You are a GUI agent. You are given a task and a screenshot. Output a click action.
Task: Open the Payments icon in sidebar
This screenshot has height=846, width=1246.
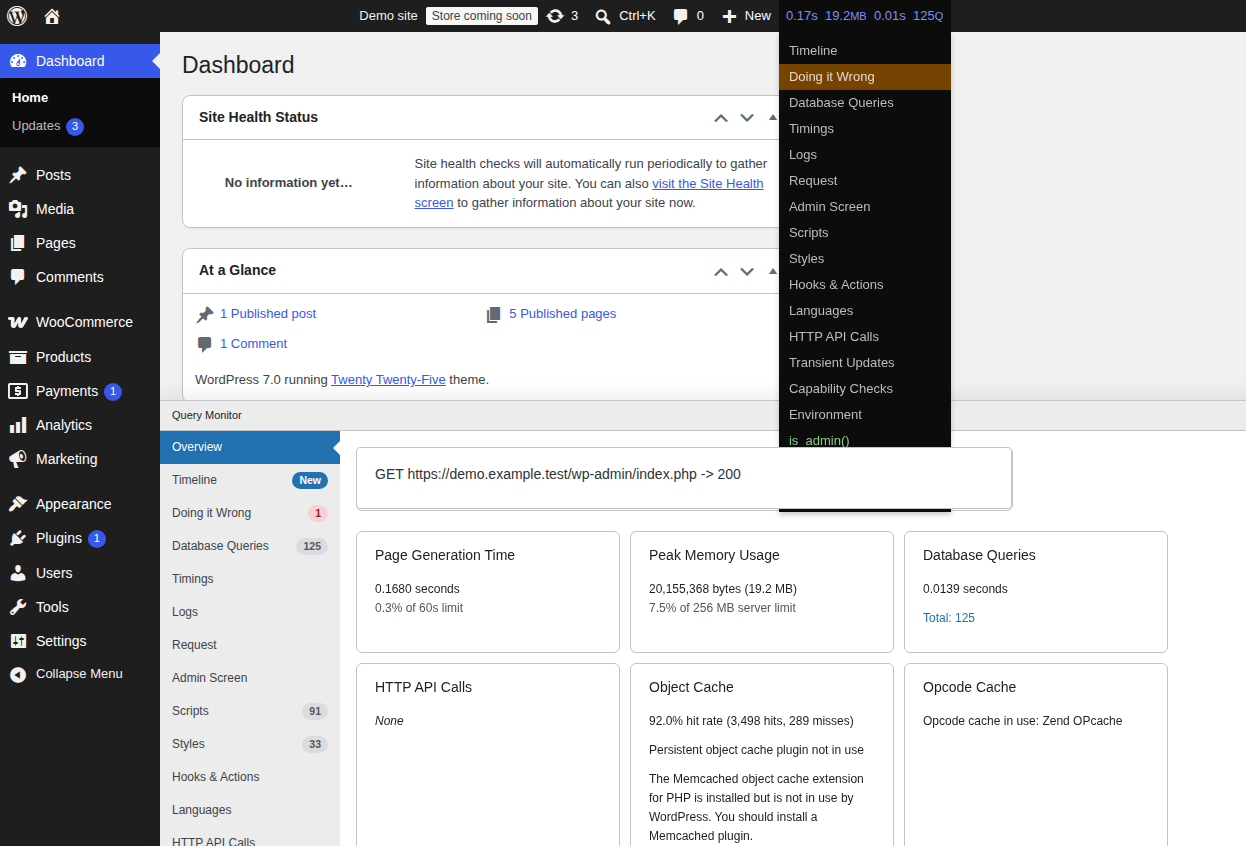[x=18, y=391]
